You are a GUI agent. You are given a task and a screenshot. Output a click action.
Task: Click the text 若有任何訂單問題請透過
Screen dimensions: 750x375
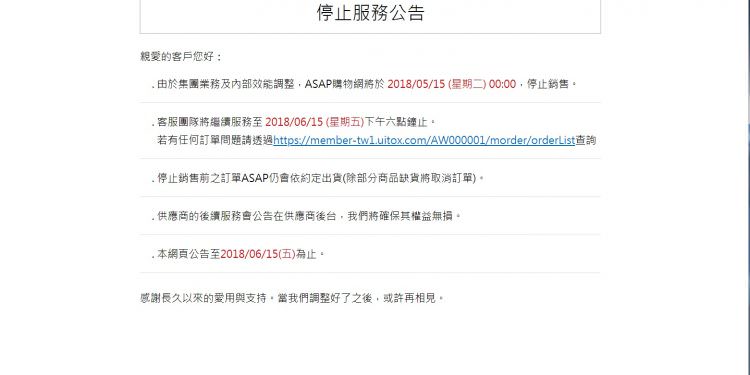point(215,140)
